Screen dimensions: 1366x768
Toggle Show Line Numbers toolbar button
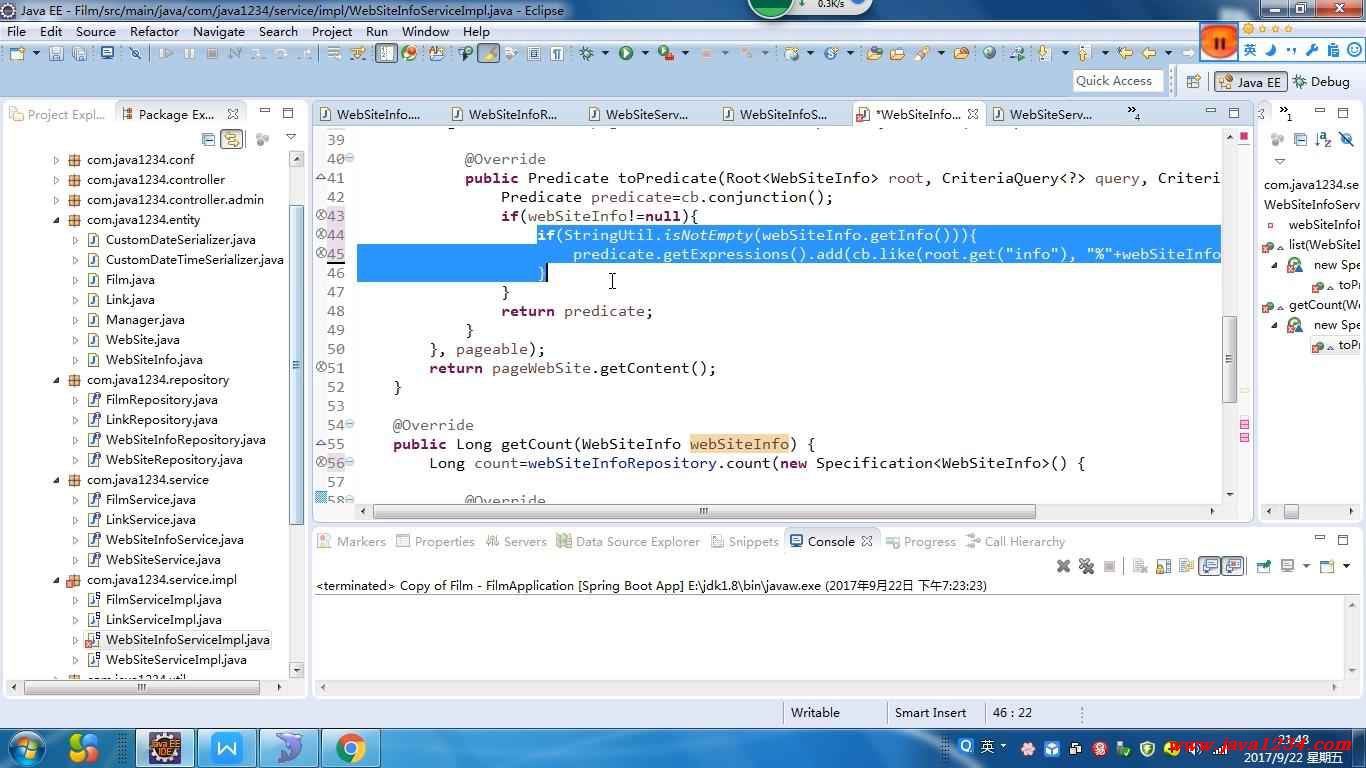coord(386,53)
